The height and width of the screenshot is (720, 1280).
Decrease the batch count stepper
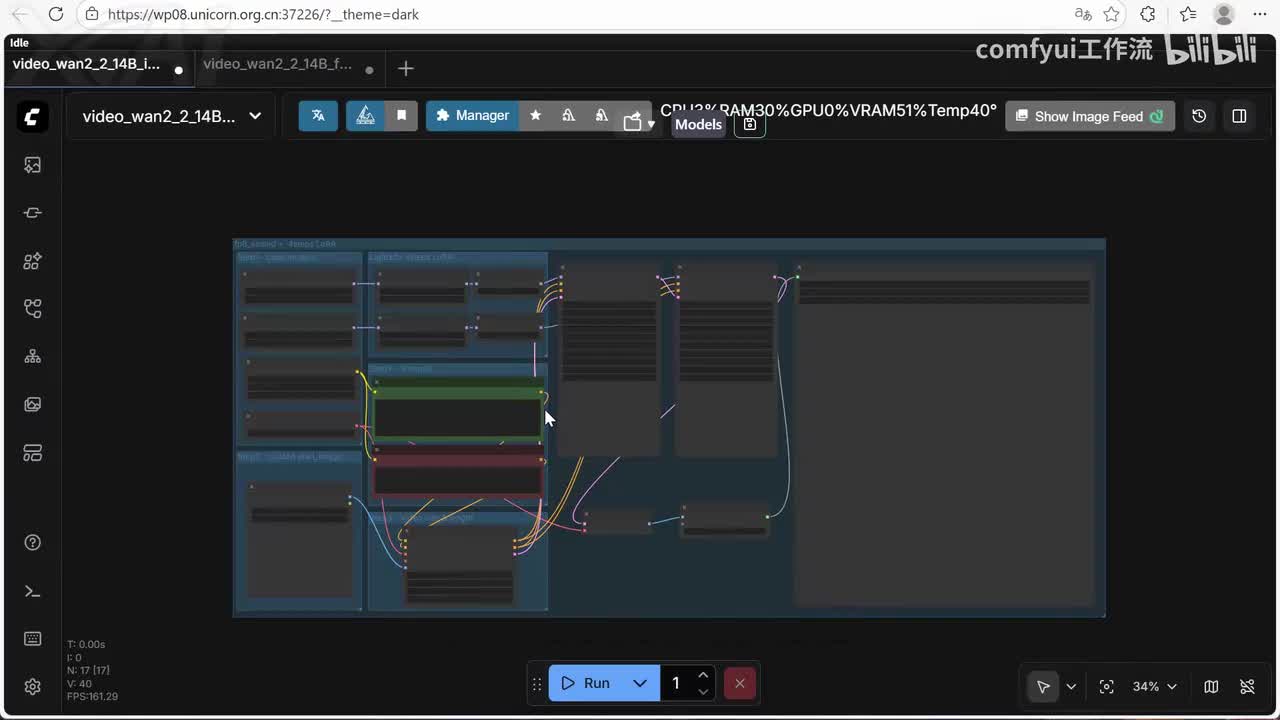pyautogui.click(x=703, y=691)
